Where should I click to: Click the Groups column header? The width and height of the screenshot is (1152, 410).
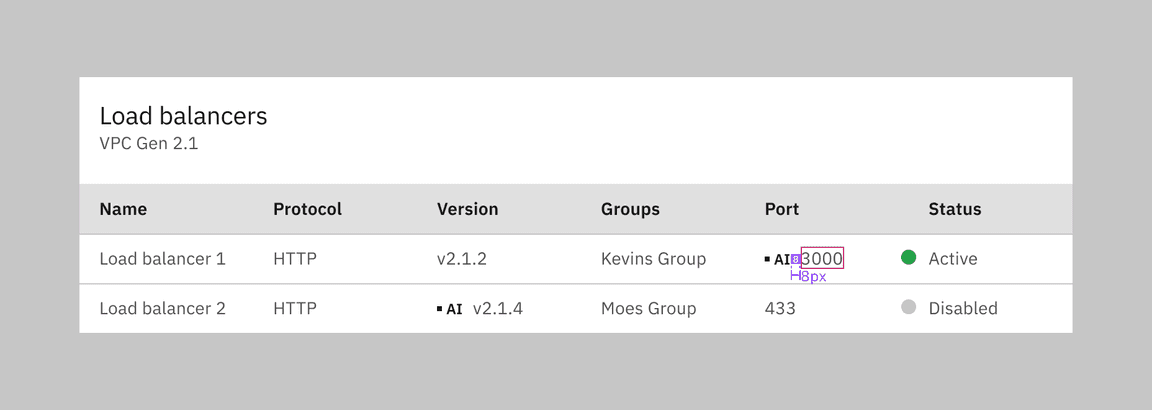click(x=630, y=209)
